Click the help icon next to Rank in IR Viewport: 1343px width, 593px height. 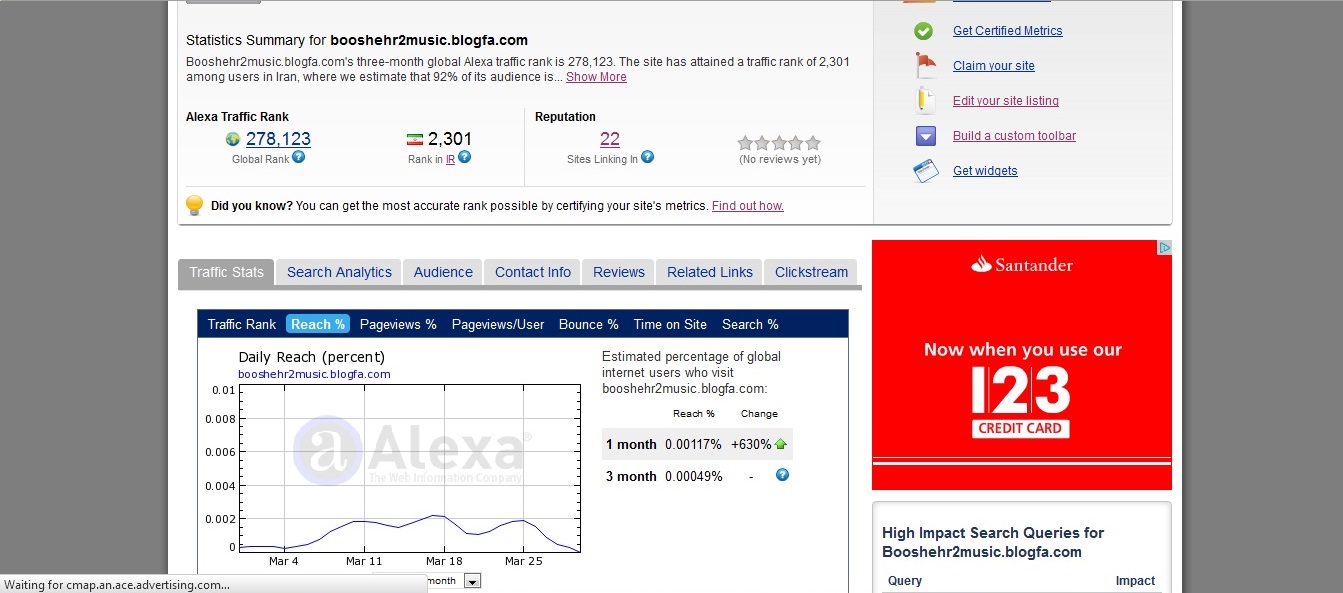(464, 157)
